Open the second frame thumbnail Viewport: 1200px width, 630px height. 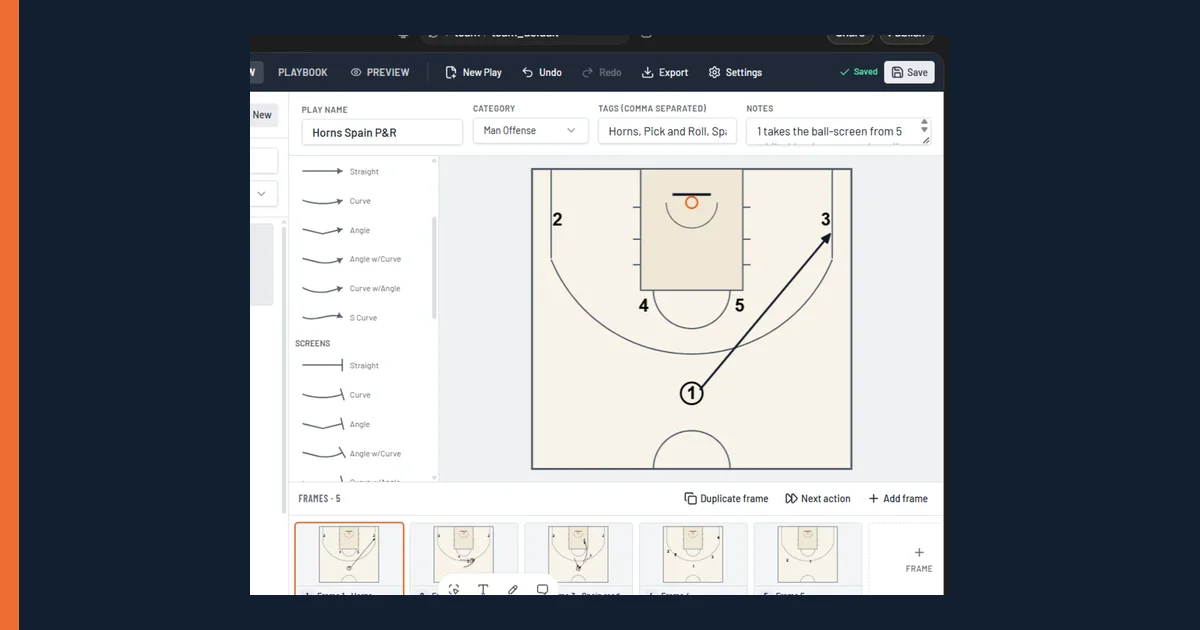[464, 558]
